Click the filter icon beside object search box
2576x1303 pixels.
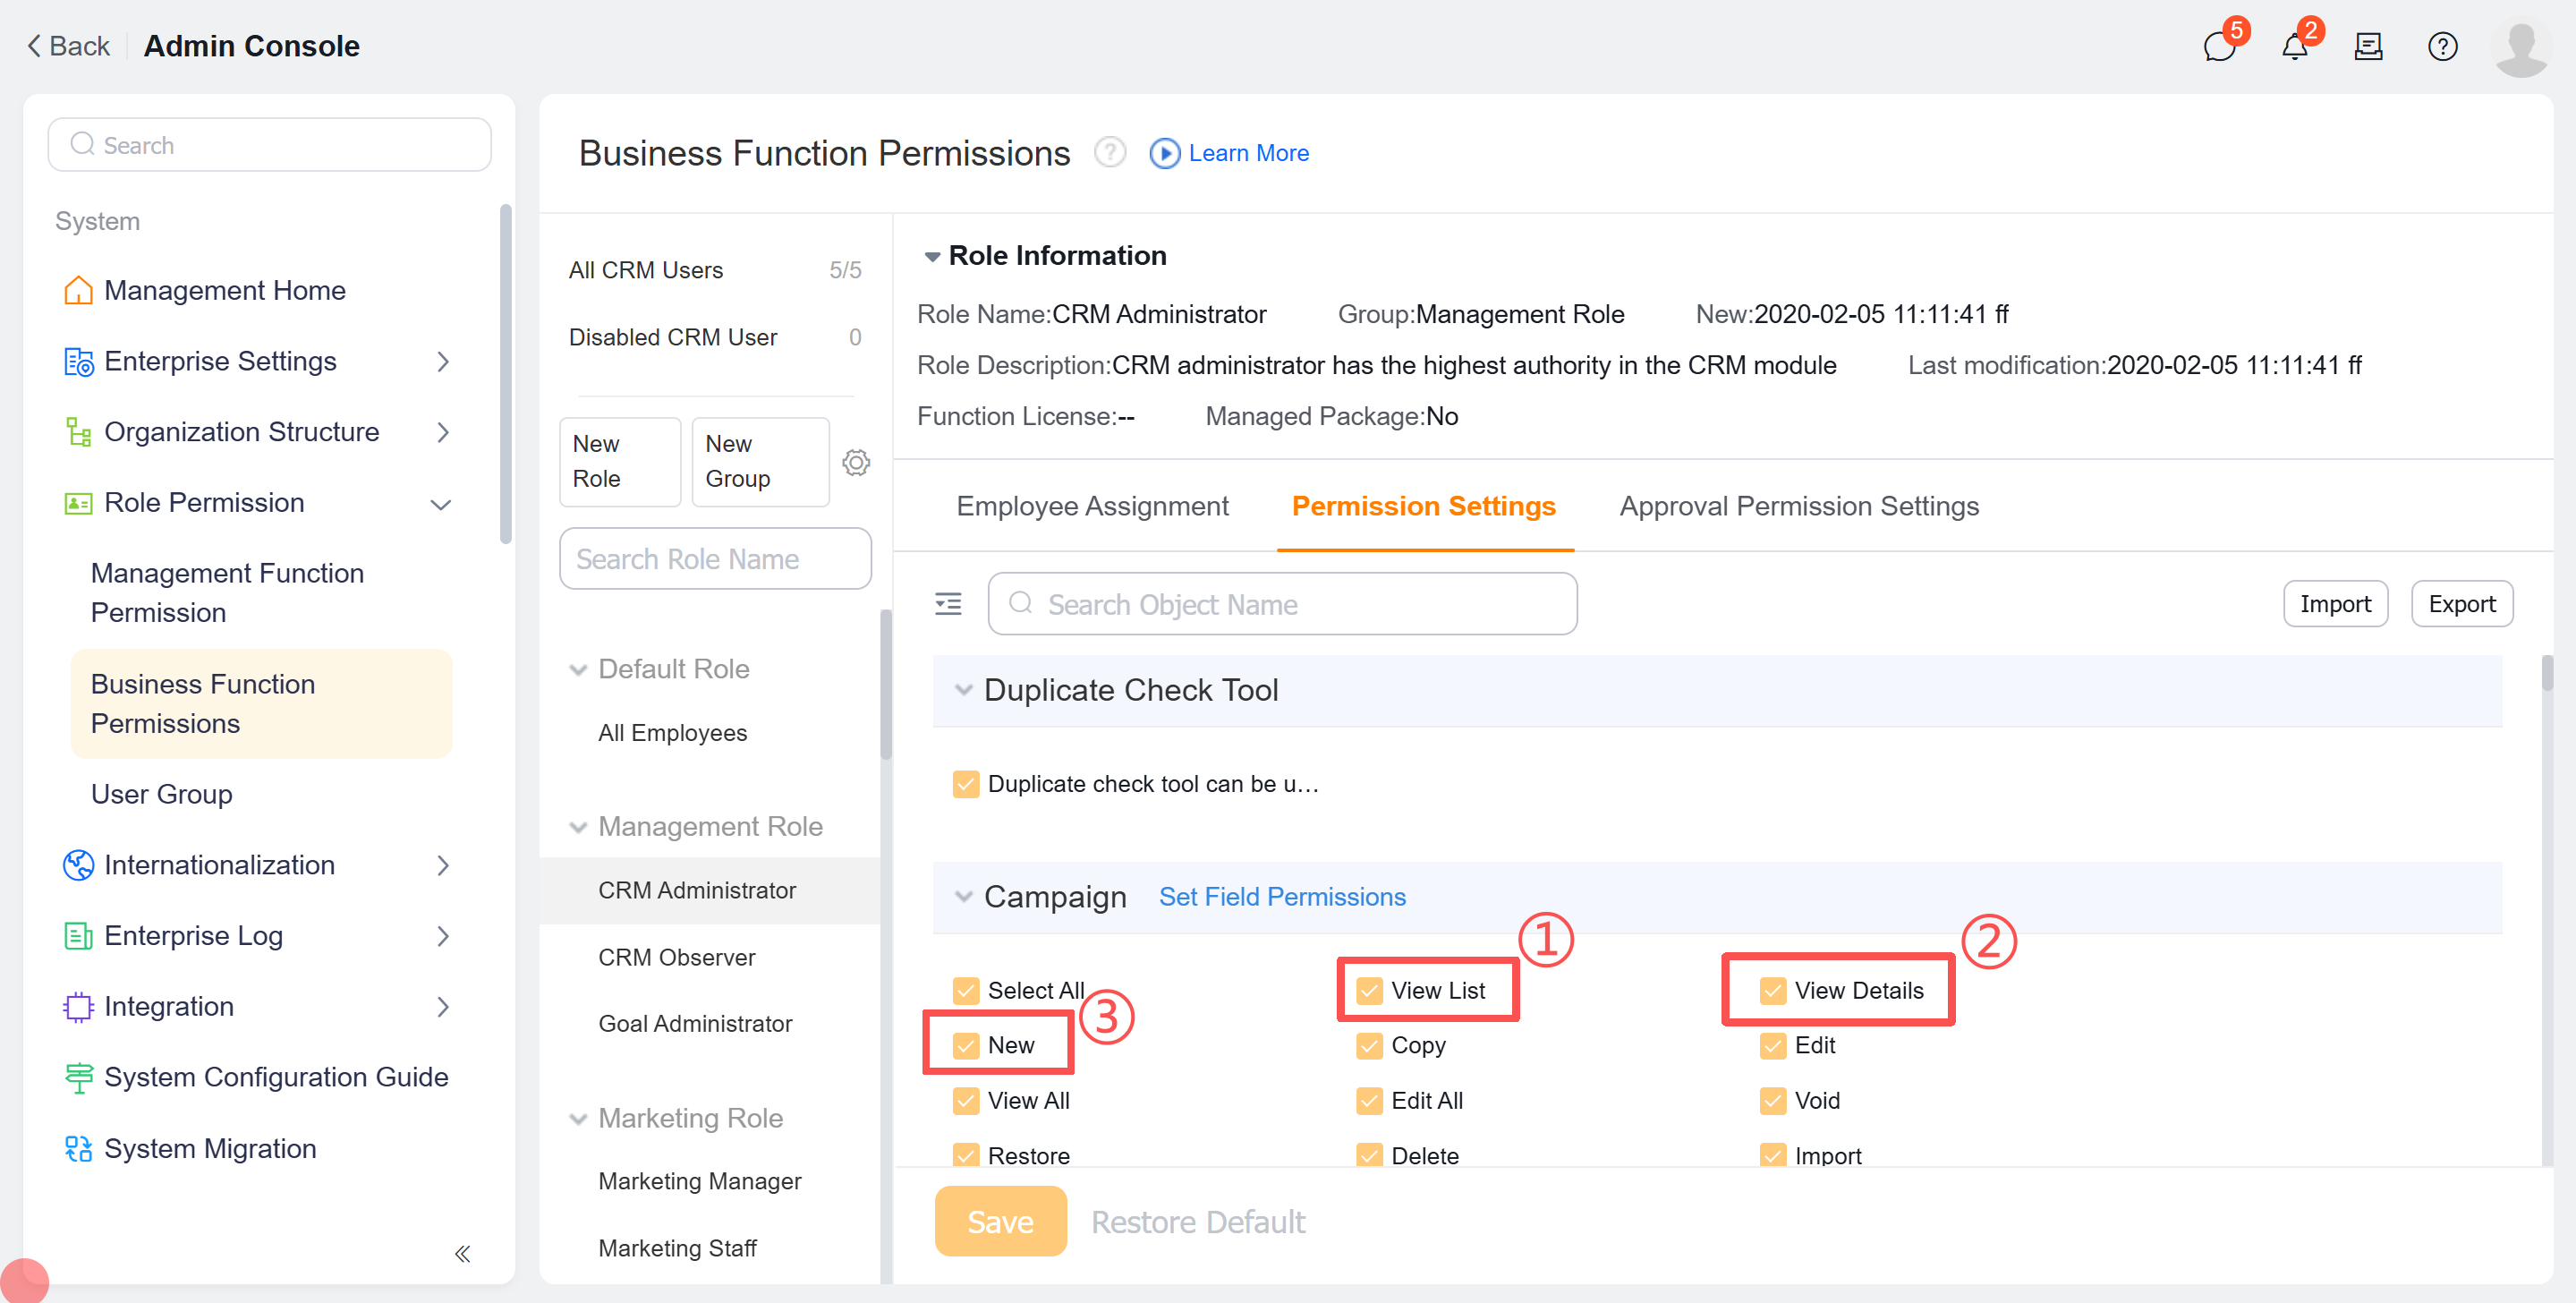[948, 603]
